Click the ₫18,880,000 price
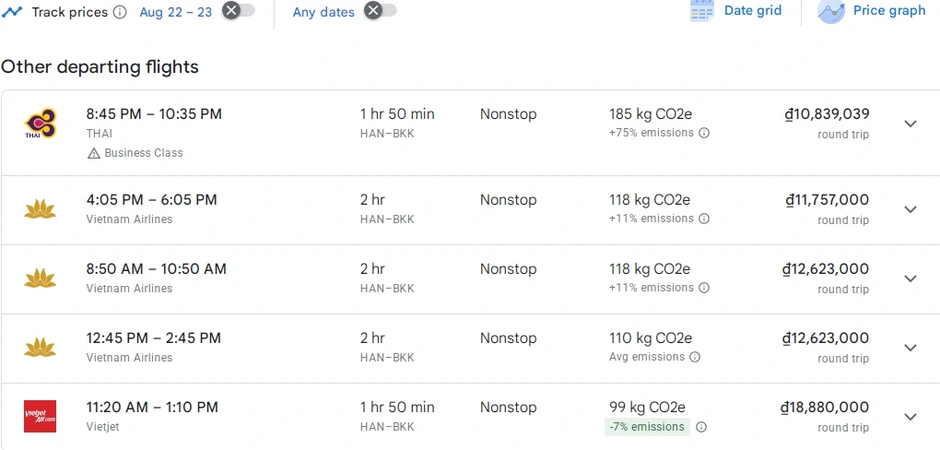The width and height of the screenshot is (940, 450). pyautogui.click(x=825, y=407)
